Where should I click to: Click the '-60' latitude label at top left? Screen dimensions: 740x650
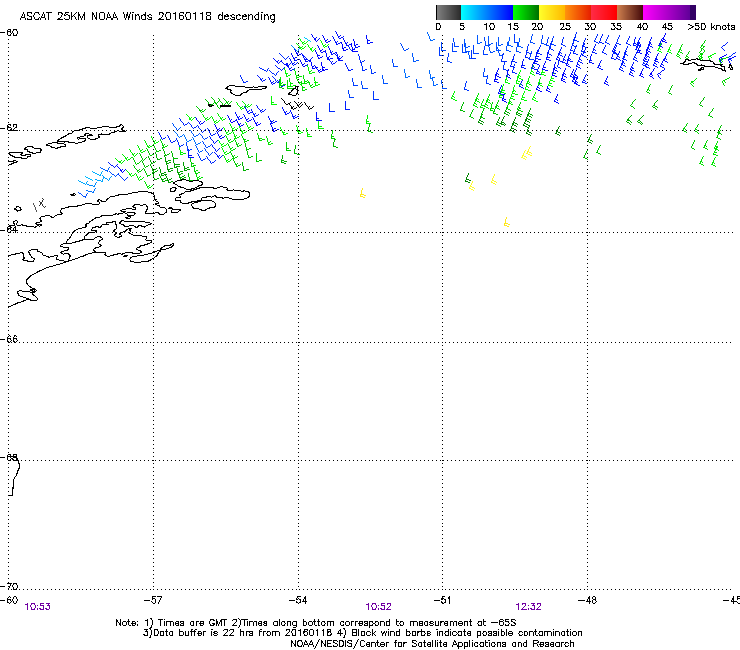[x=9, y=33]
